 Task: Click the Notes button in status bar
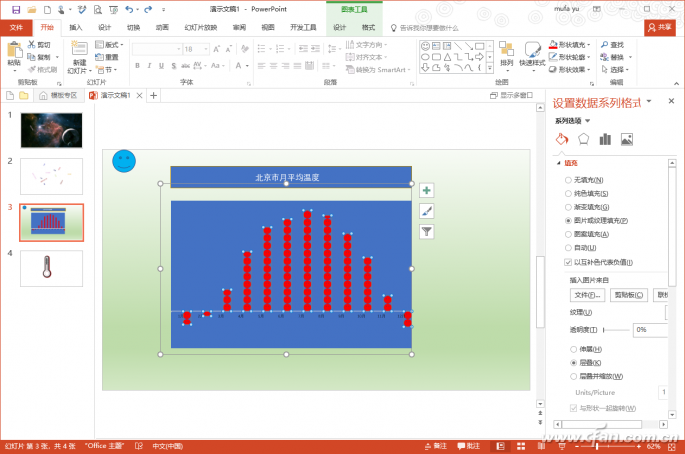[x=436, y=446]
